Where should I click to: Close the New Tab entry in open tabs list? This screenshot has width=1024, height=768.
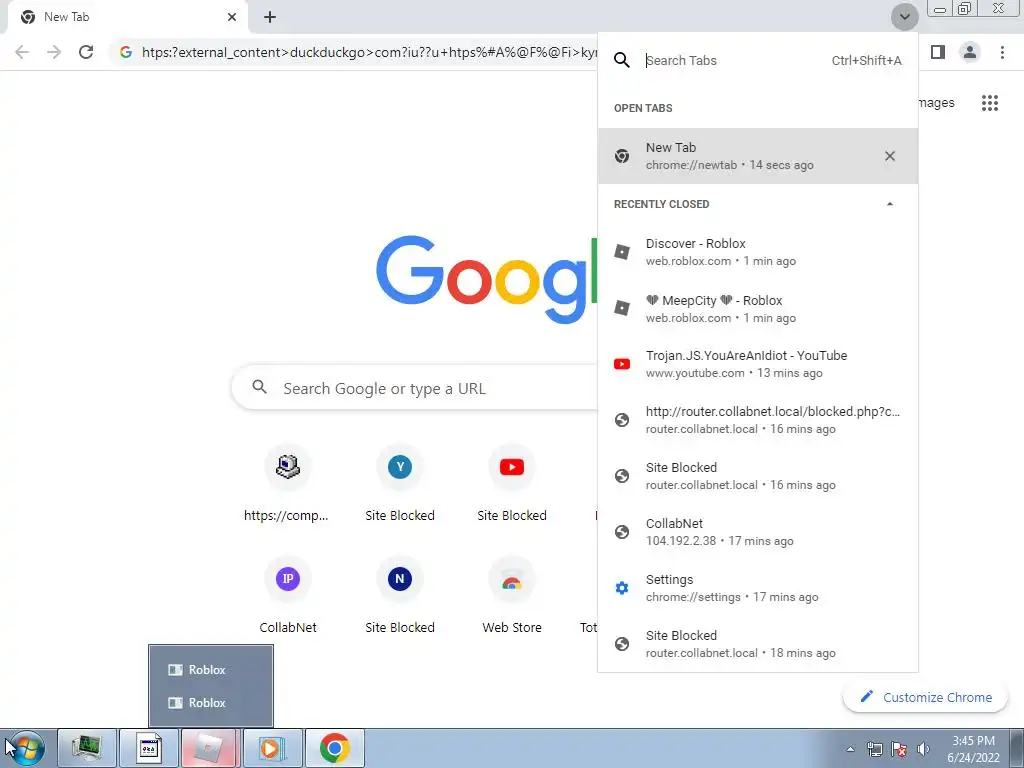[889, 156]
